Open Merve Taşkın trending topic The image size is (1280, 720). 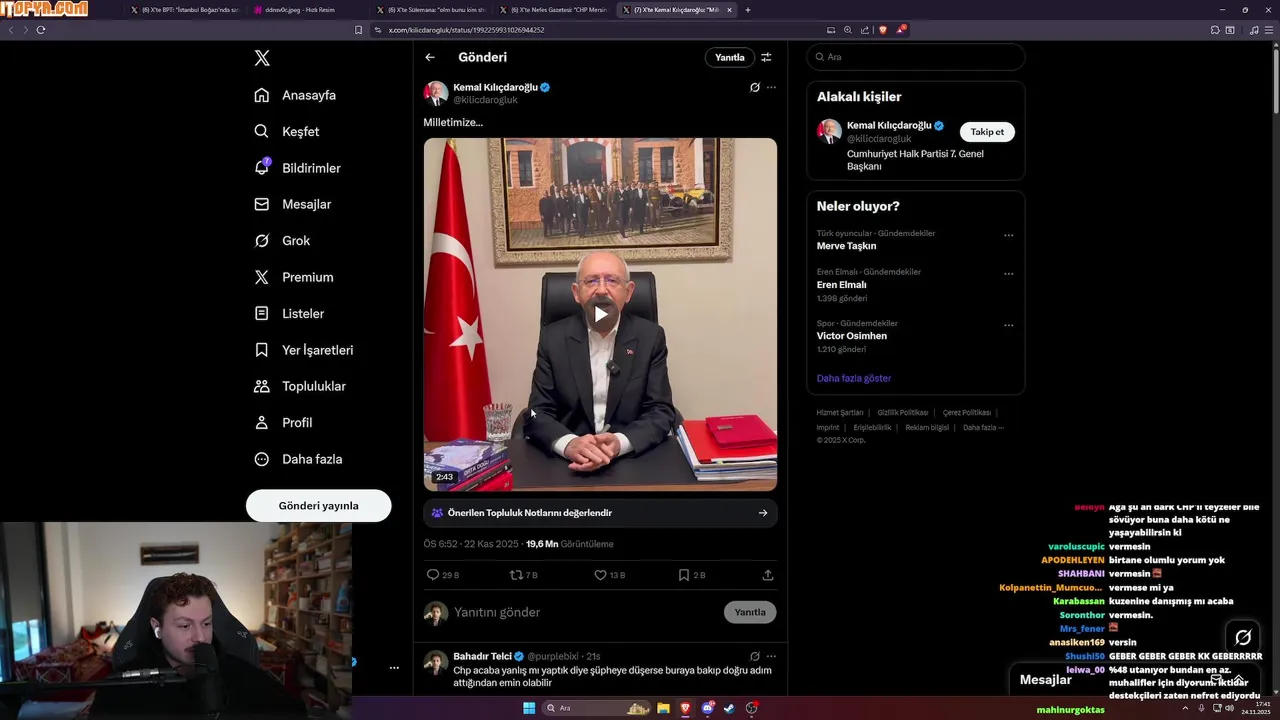(846, 246)
